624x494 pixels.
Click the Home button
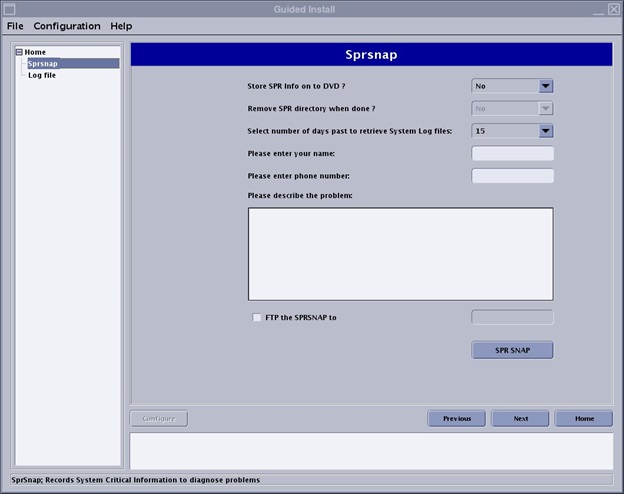point(584,418)
